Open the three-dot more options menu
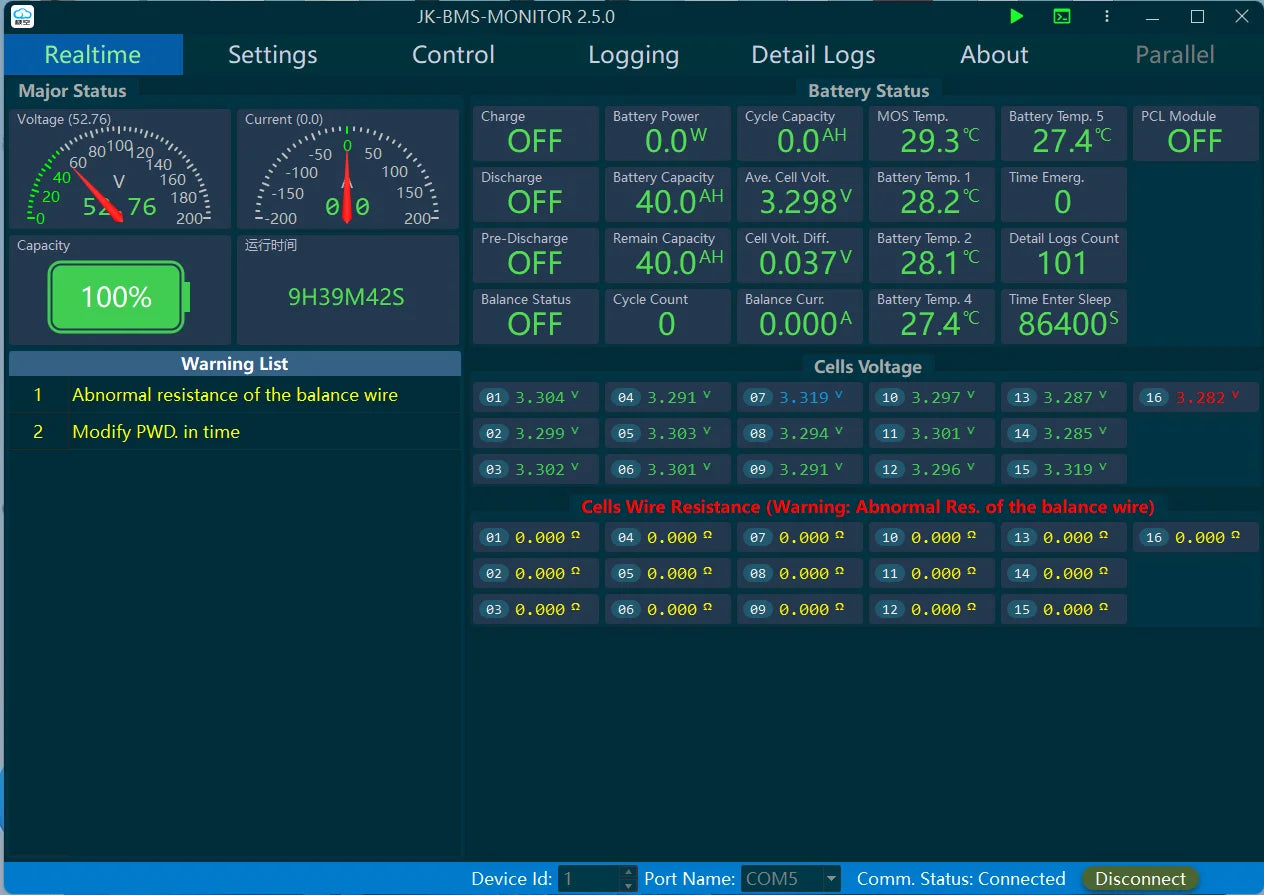The height and width of the screenshot is (895, 1264). [1107, 16]
